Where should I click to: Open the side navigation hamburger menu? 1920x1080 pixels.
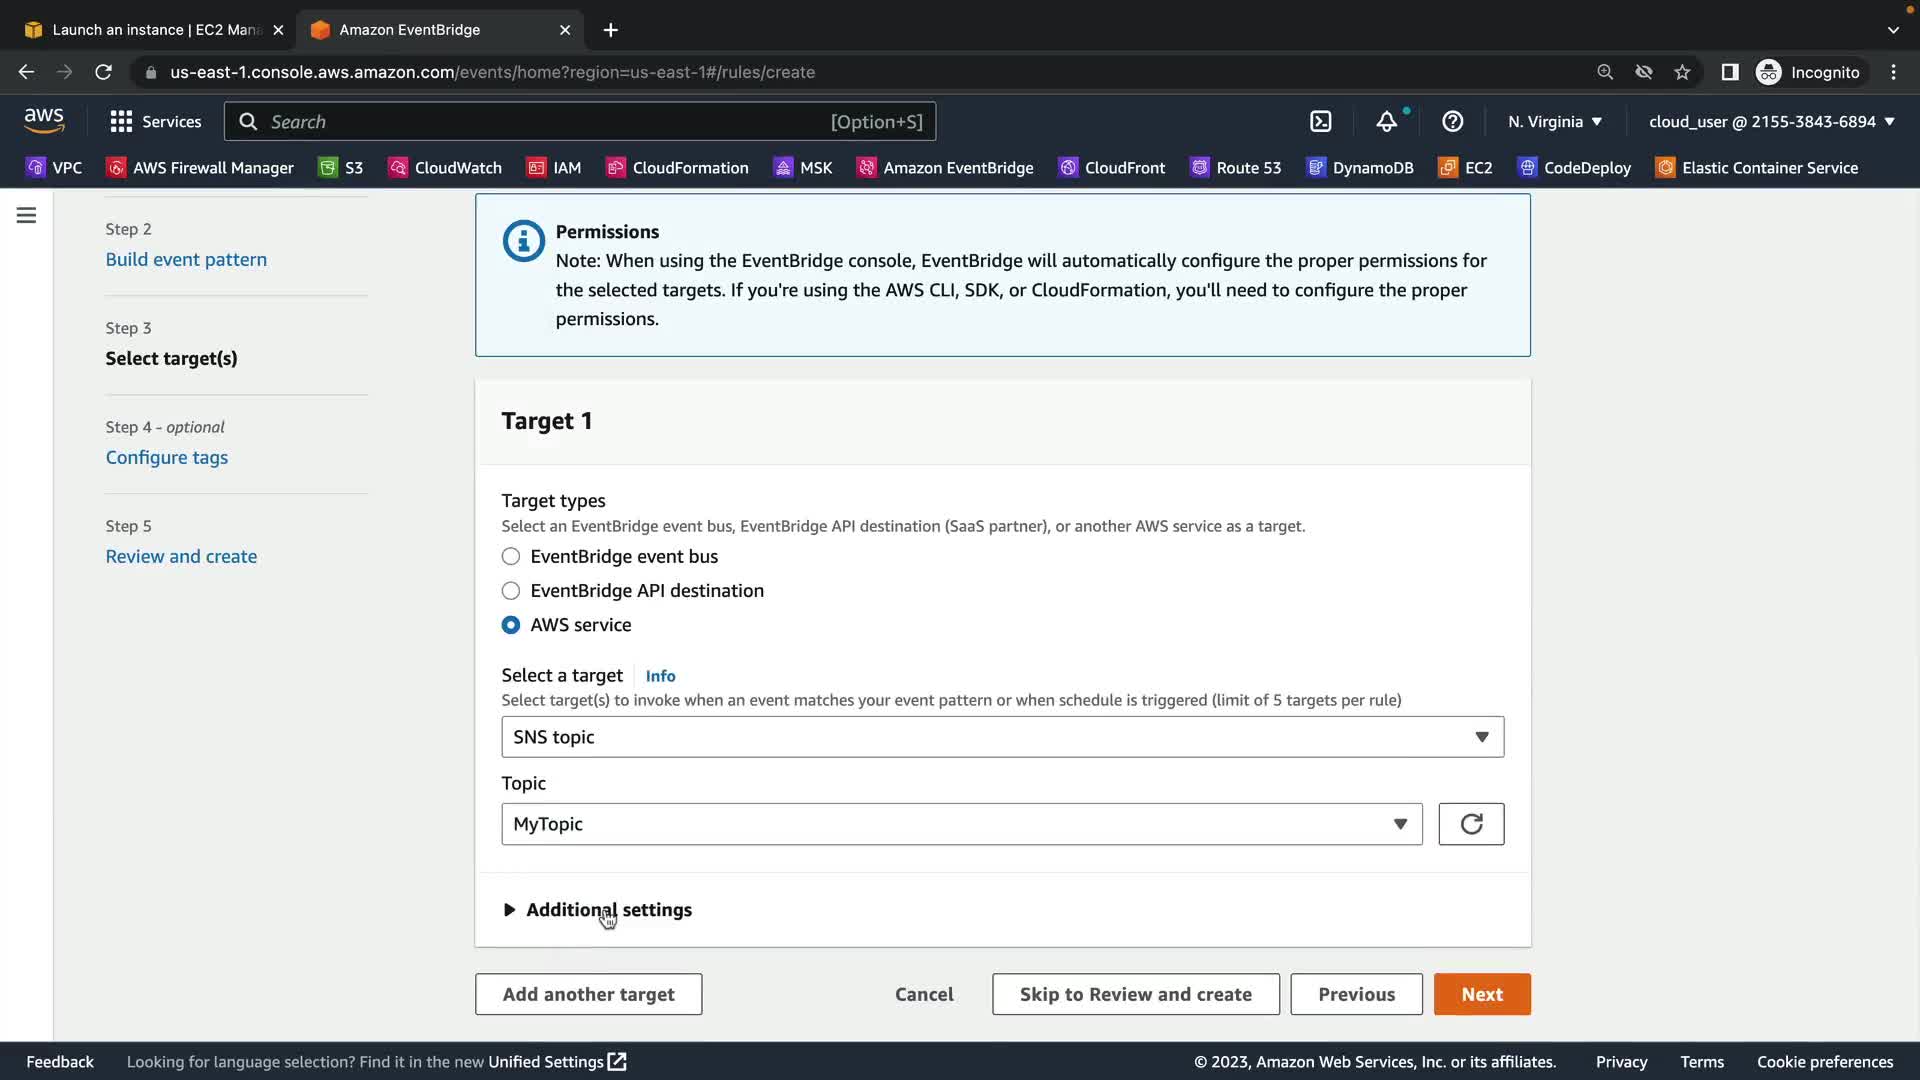[x=26, y=215]
